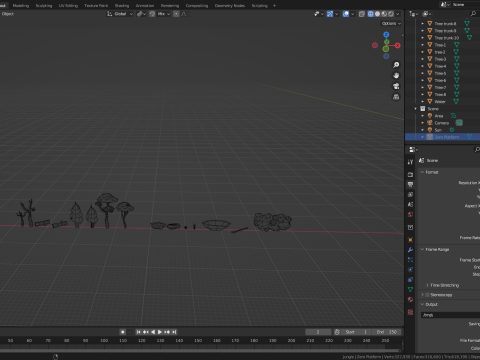Viewport: 480px width, 360px height.
Task: Collapse the Frame Range panel
Action: [422, 249]
